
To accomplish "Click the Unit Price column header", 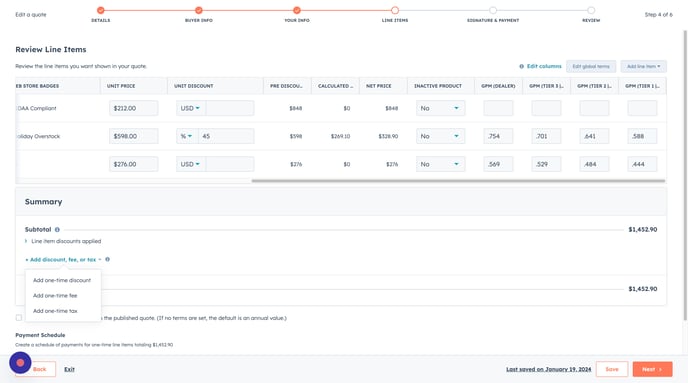I will click(x=133, y=86).
